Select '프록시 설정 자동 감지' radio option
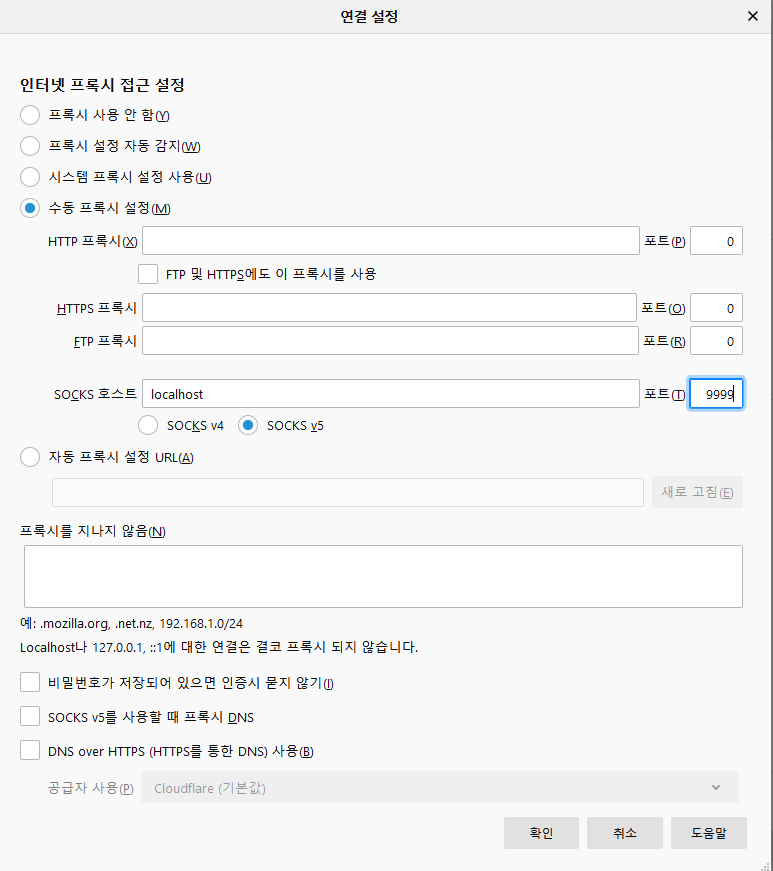The width and height of the screenshot is (773, 871). click(30, 146)
